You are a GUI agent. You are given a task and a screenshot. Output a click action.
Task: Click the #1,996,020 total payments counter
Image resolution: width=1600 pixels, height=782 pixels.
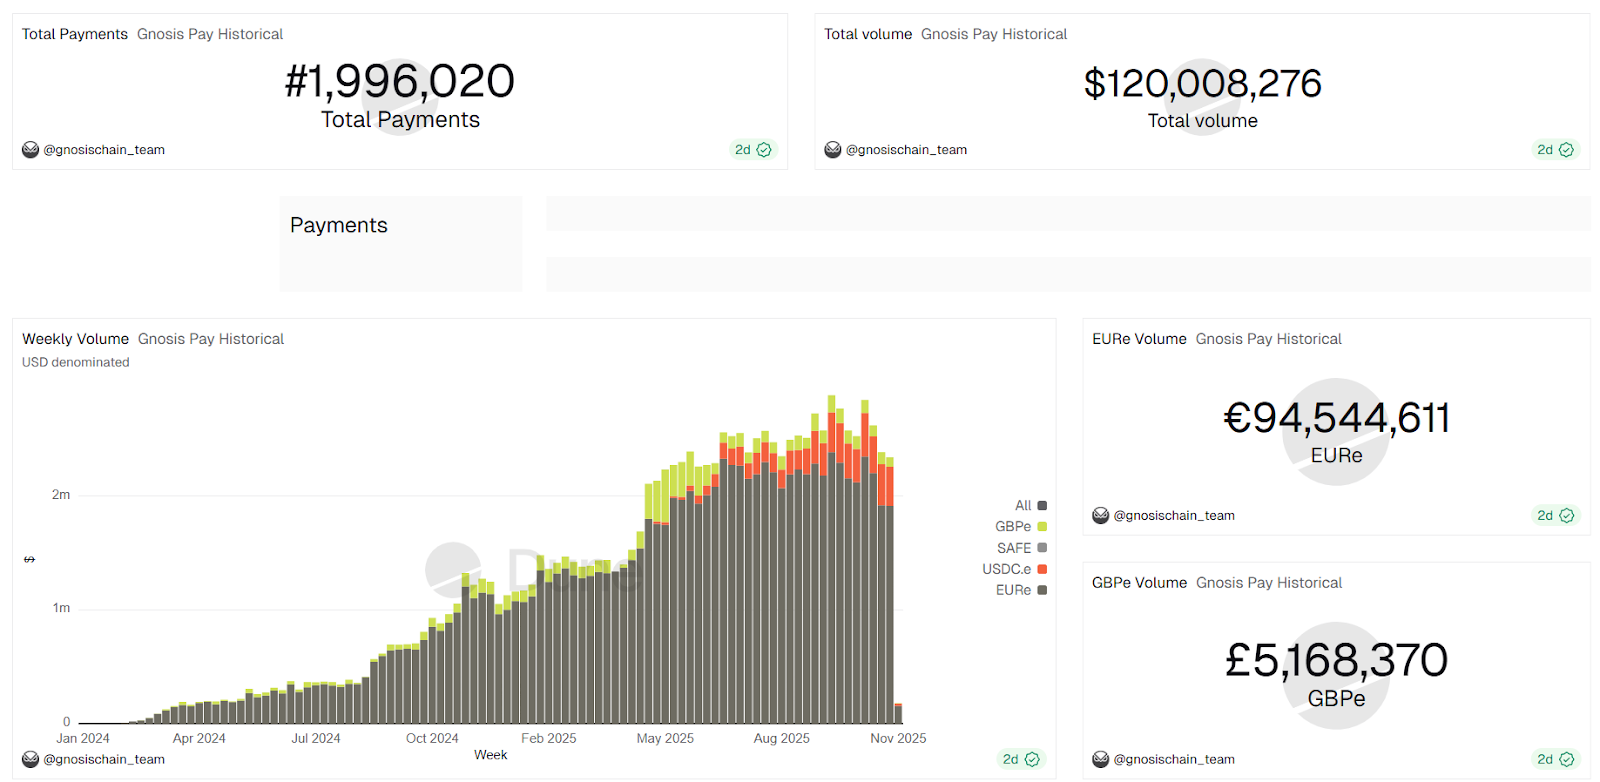tap(400, 81)
